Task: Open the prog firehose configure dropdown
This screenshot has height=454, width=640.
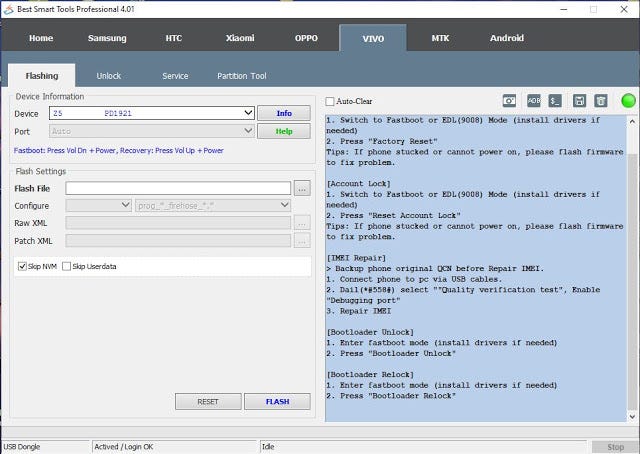Action: (284, 205)
